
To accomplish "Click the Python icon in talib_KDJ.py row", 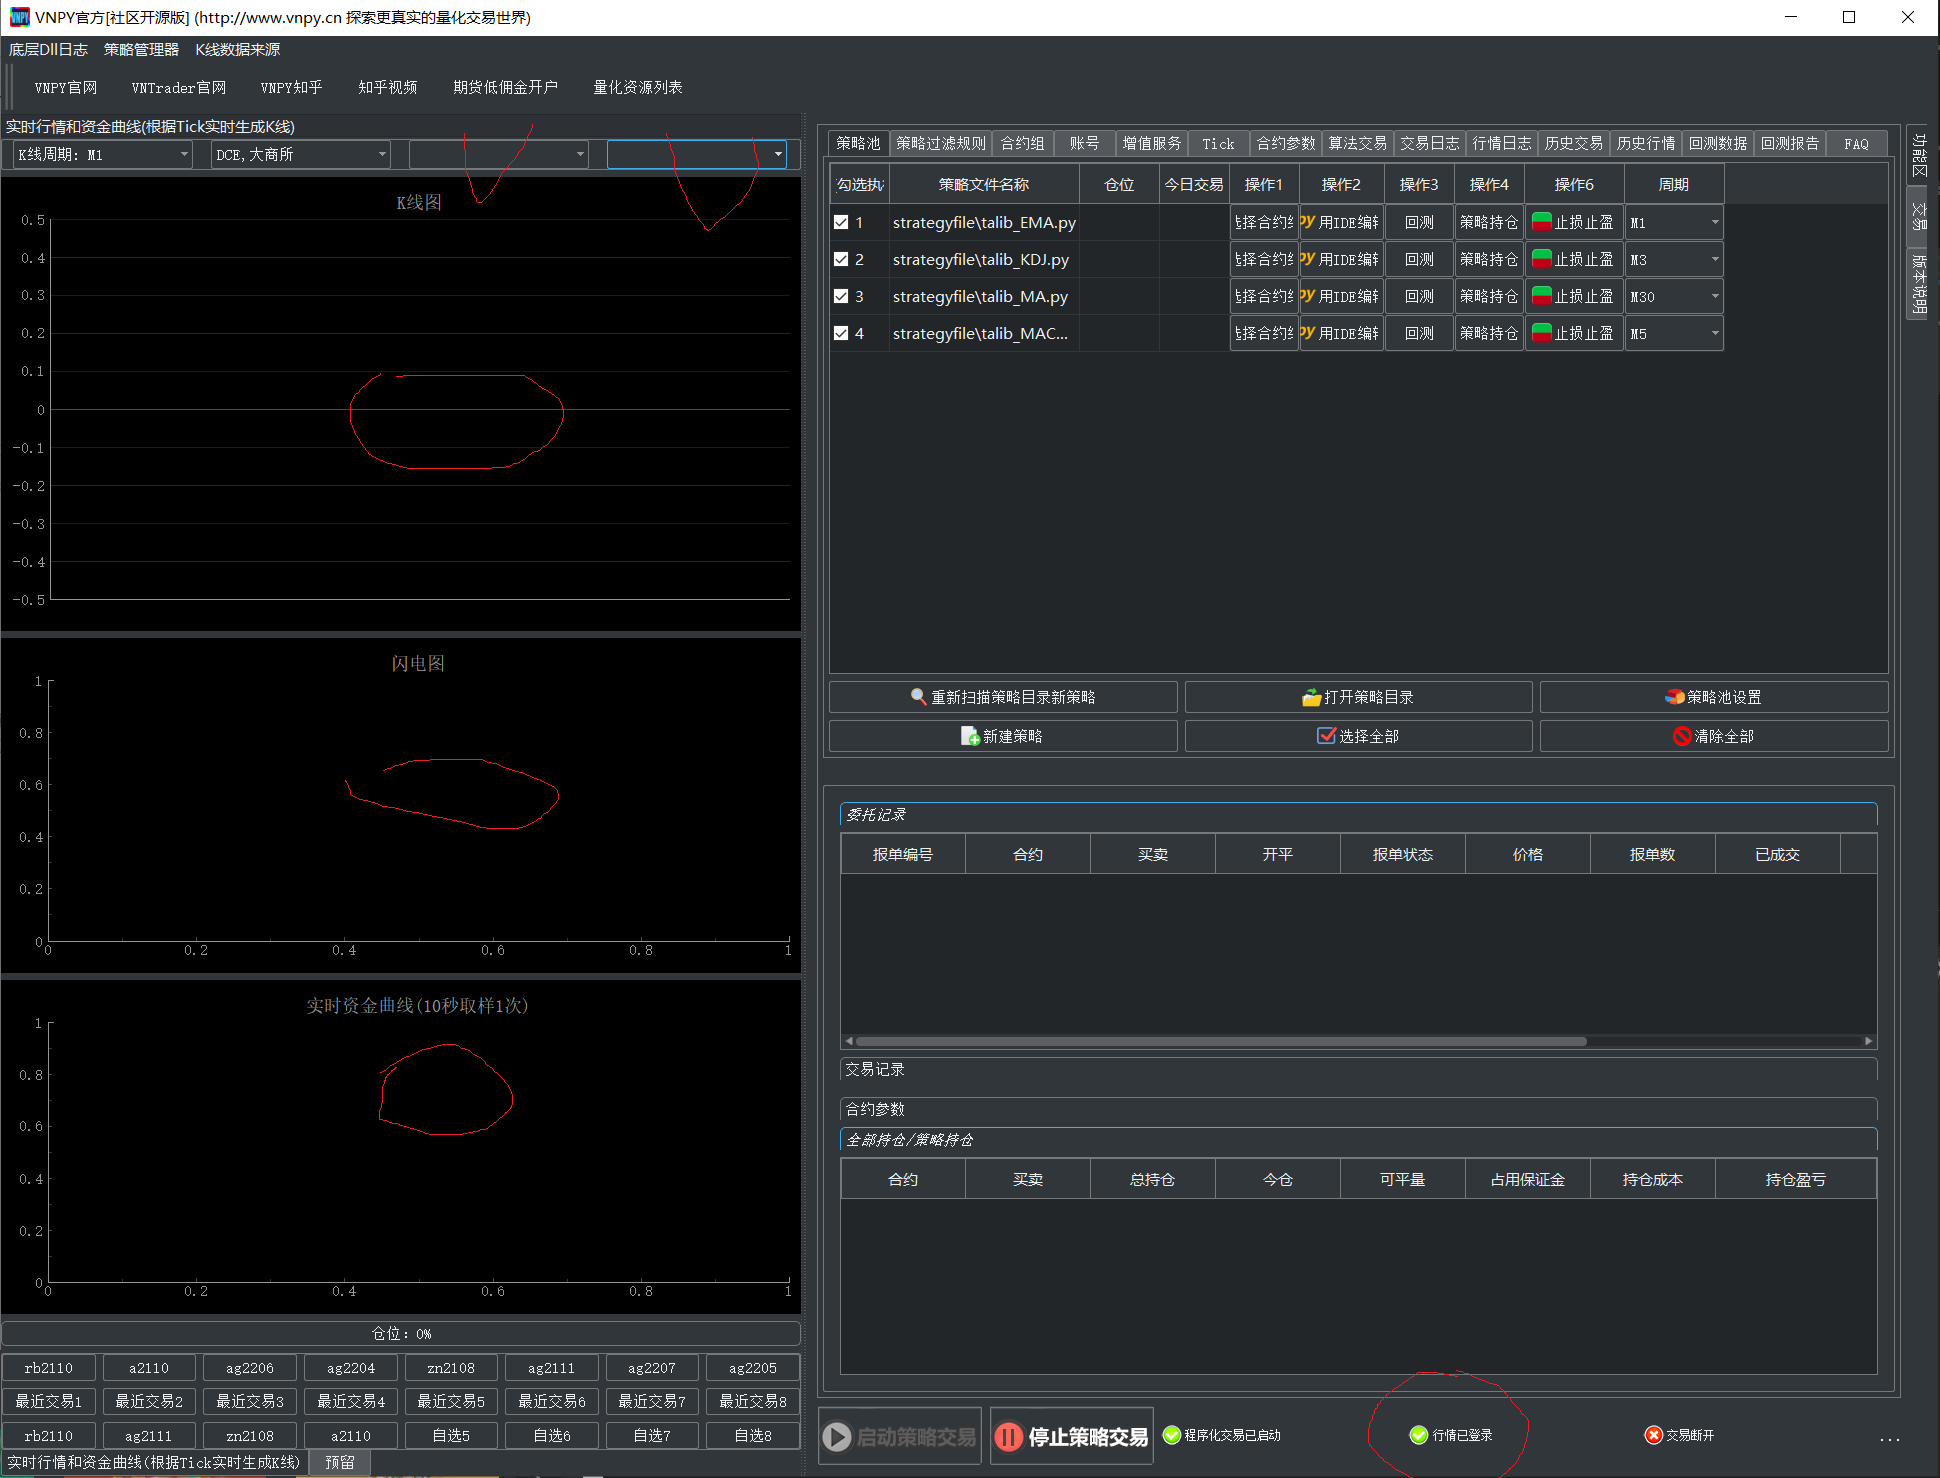I will point(1308,259).
